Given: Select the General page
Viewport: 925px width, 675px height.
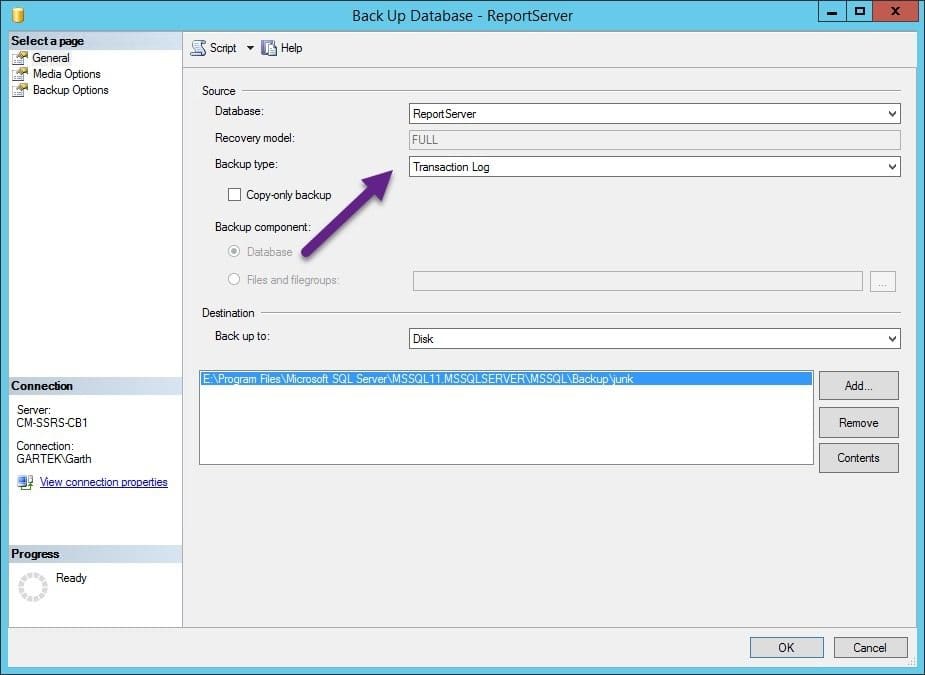Looking at the screenshot, I should pyautogui.click(x=51, y=58).
